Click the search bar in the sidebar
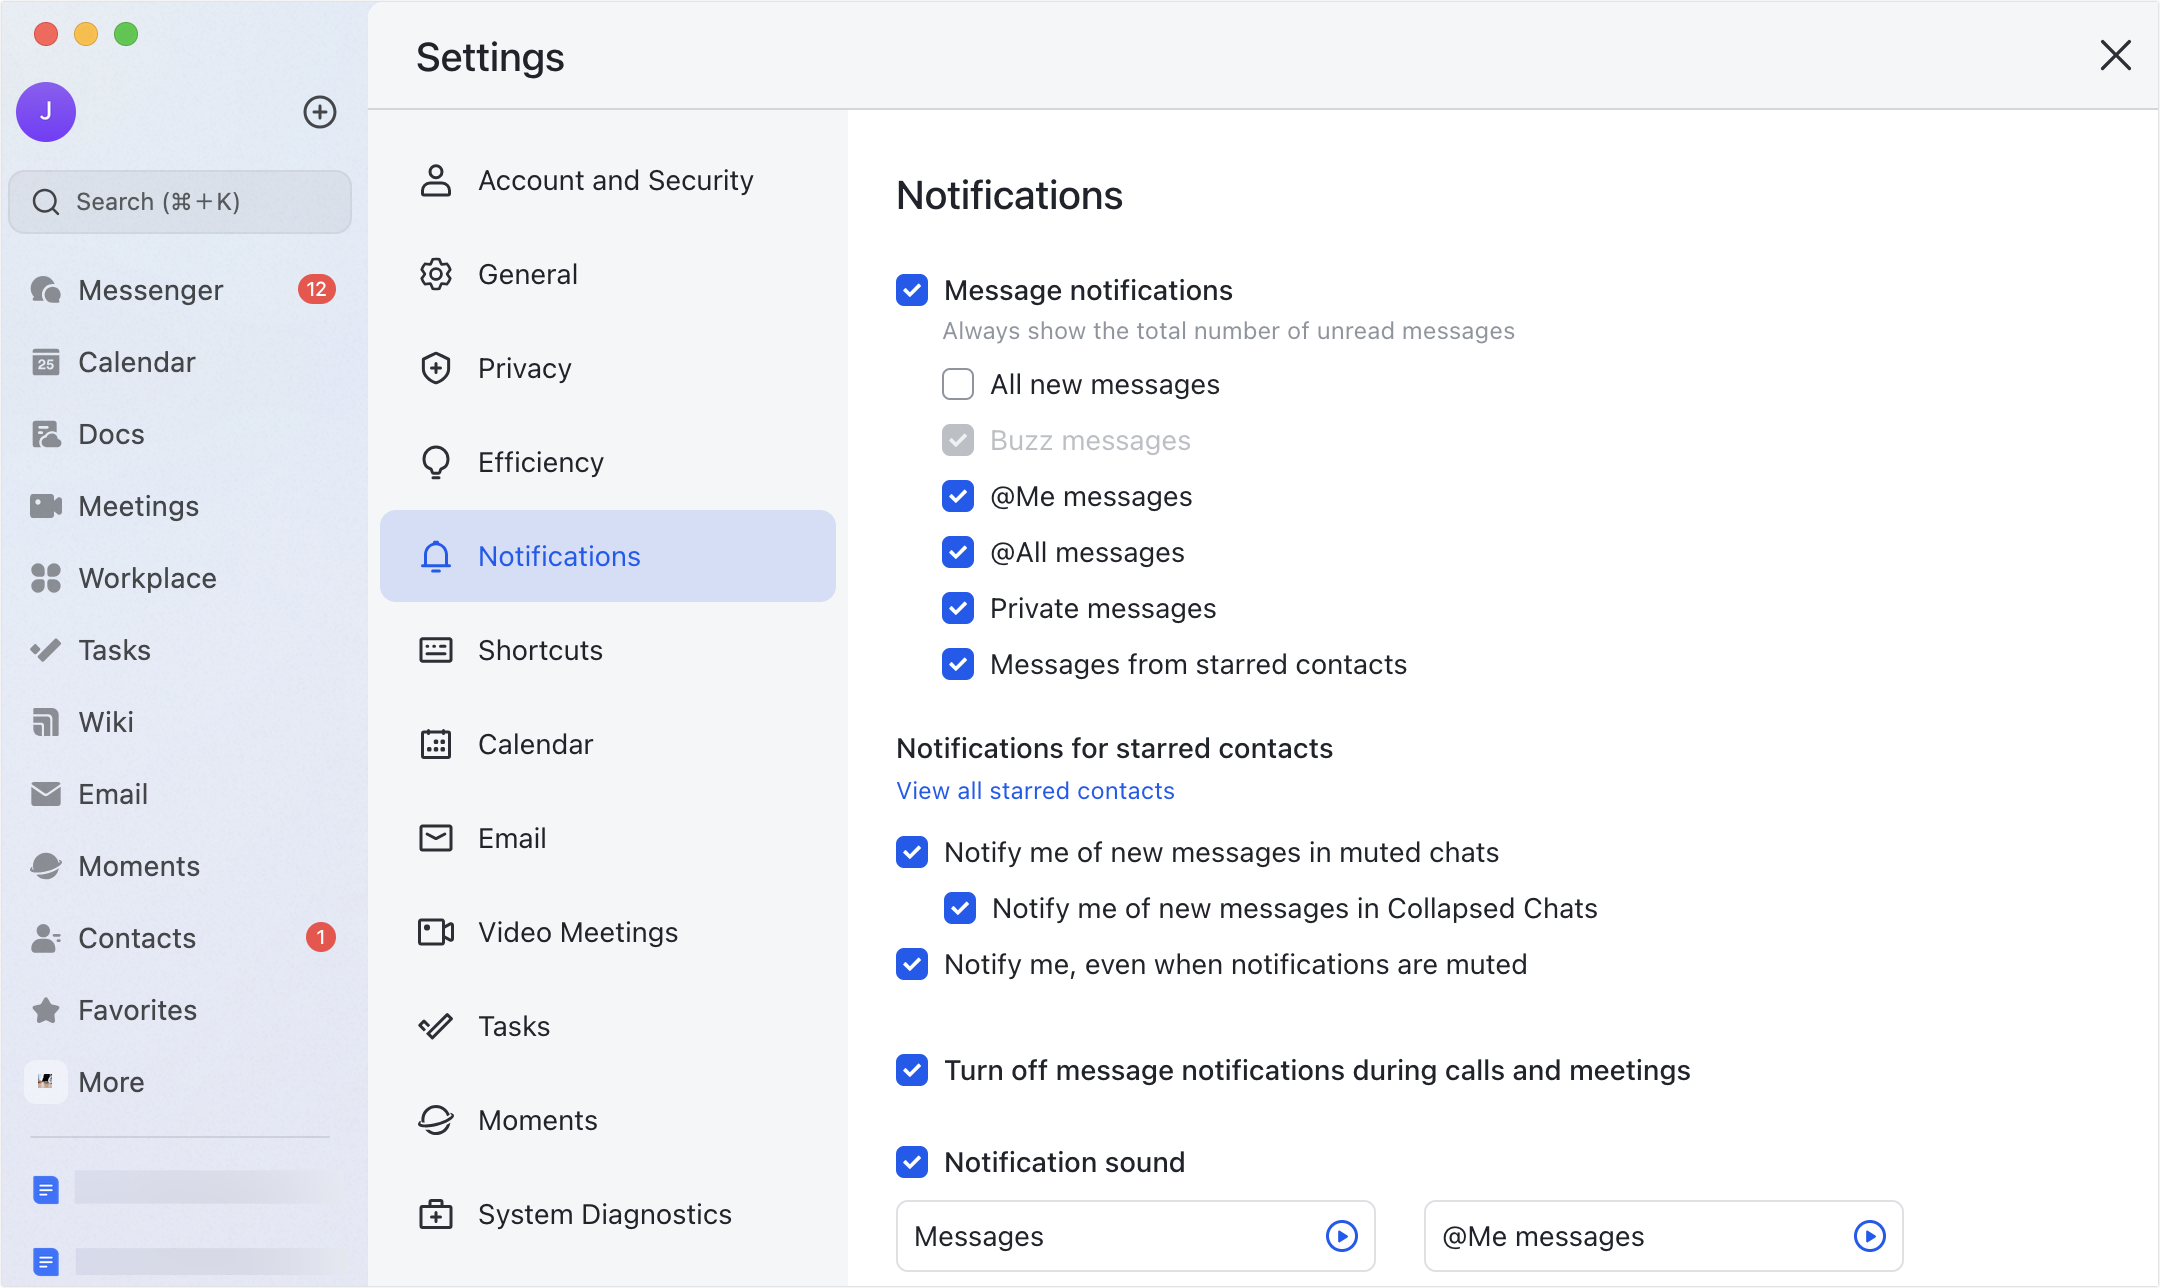2160x1288 pixels. (179, 201)
